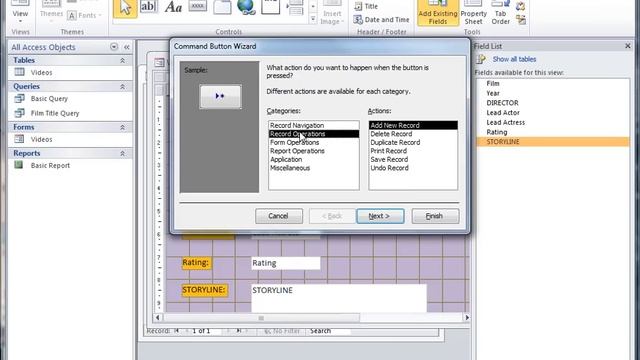Select the Text Box control tool
Screen dimensions: 640x360
tap(149, 6)
